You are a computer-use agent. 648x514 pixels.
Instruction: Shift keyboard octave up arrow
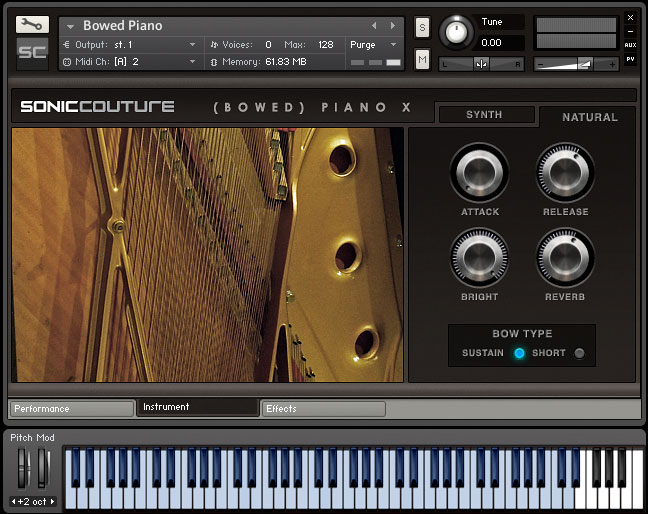point(52,502)
